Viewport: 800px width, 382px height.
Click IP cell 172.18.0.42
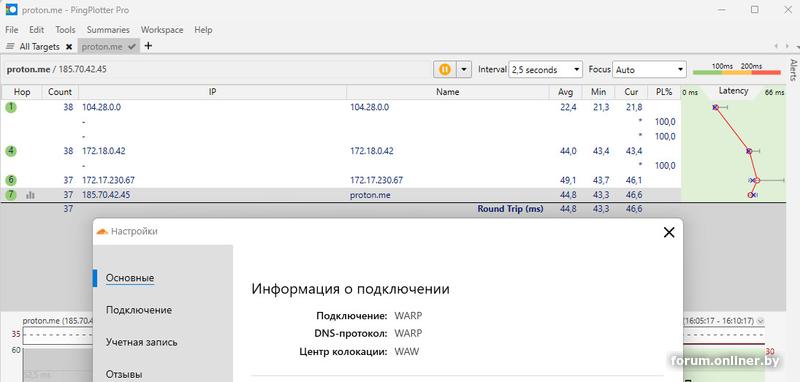point(104,151)
